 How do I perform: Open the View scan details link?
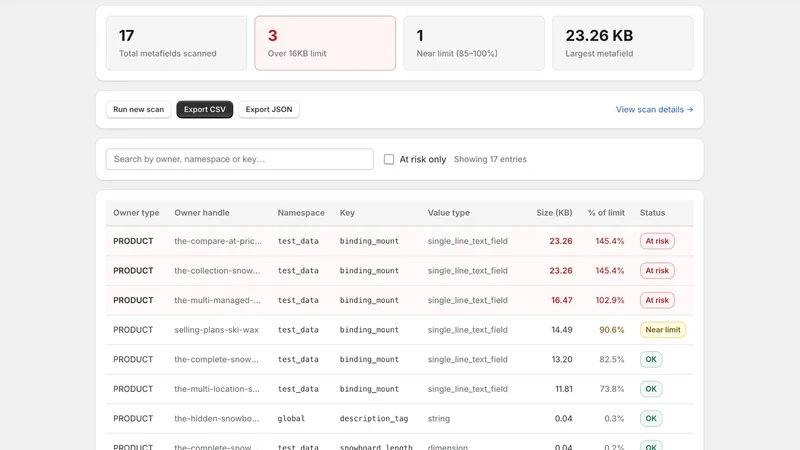(x=654, y=109)
